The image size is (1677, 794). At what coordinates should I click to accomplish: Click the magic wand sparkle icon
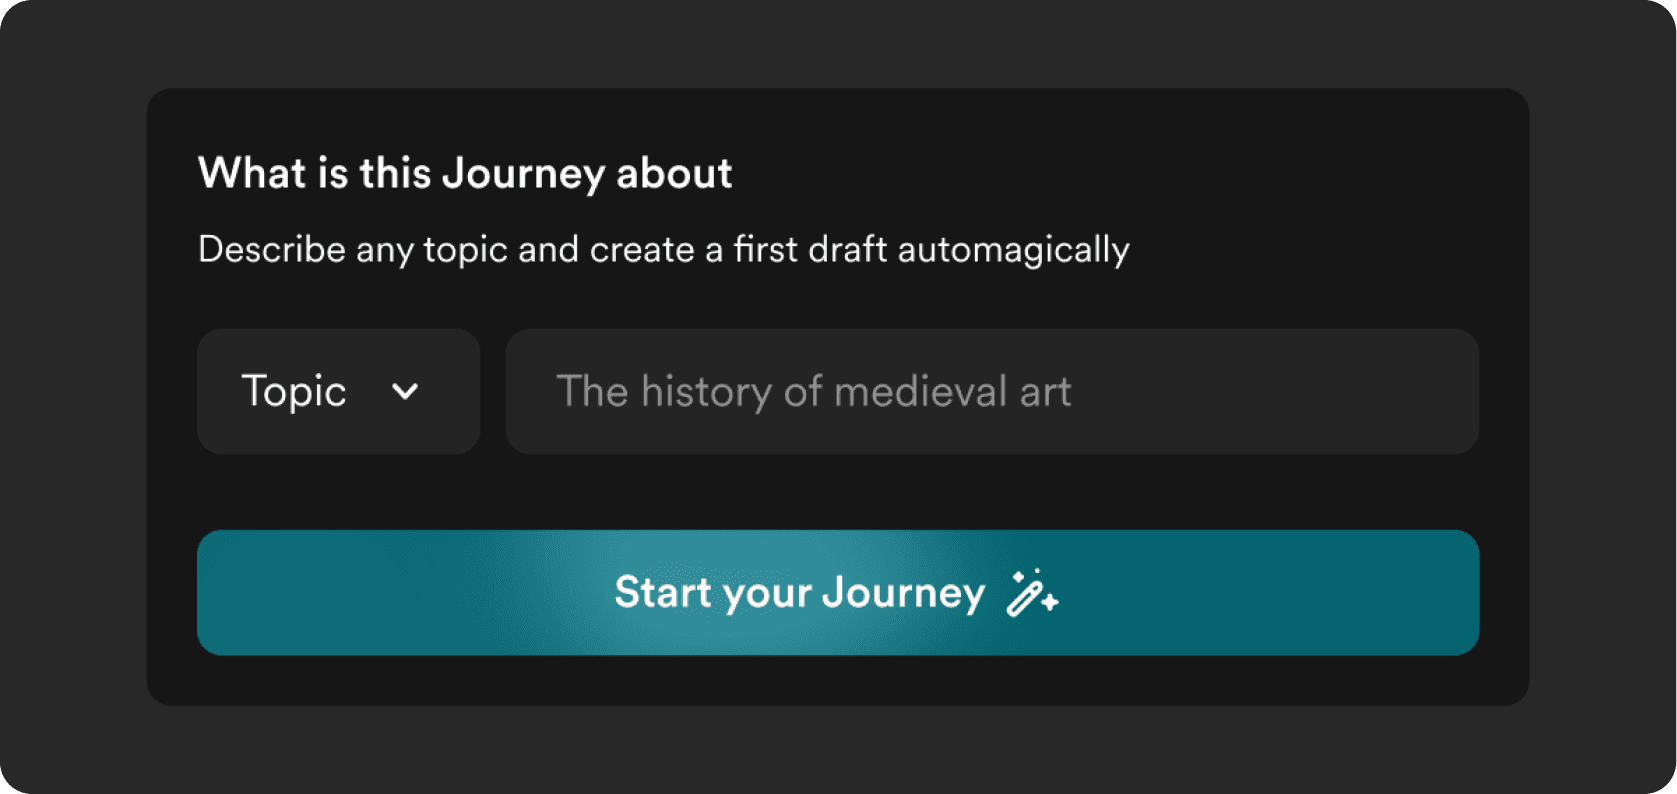click(x=1031, y=593)
